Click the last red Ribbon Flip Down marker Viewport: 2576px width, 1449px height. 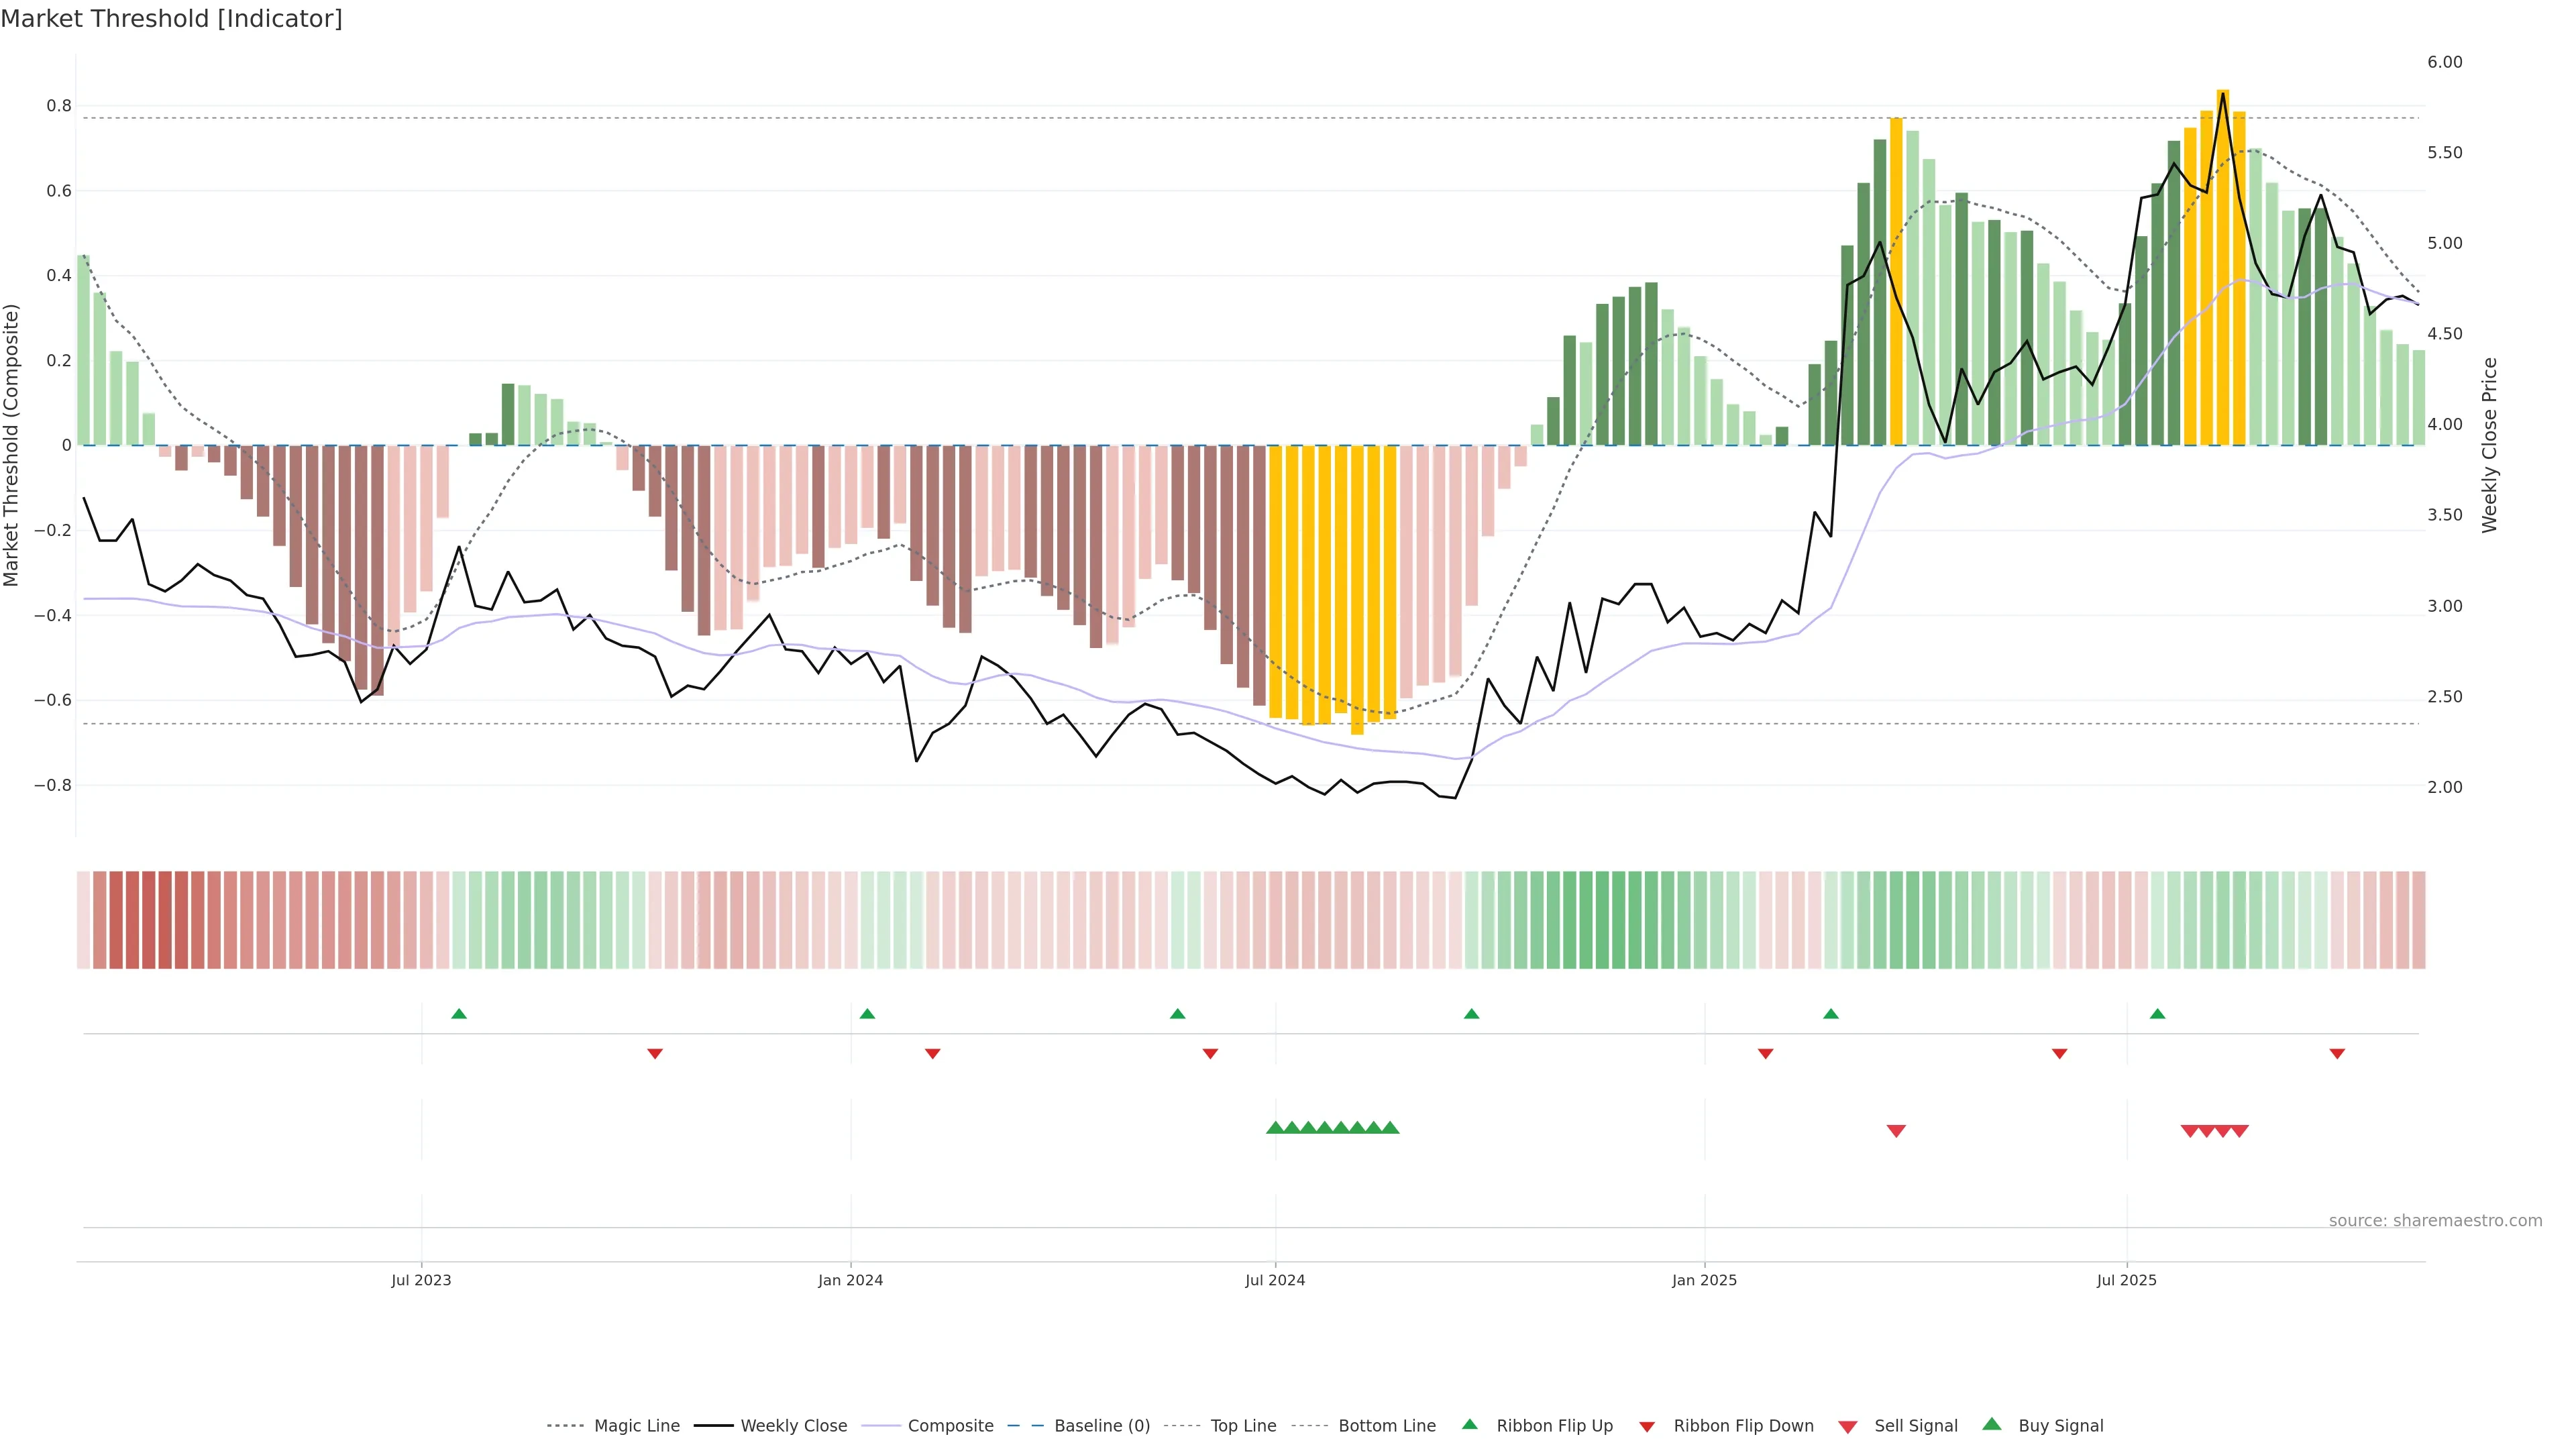click(x=2337, y=1053)
